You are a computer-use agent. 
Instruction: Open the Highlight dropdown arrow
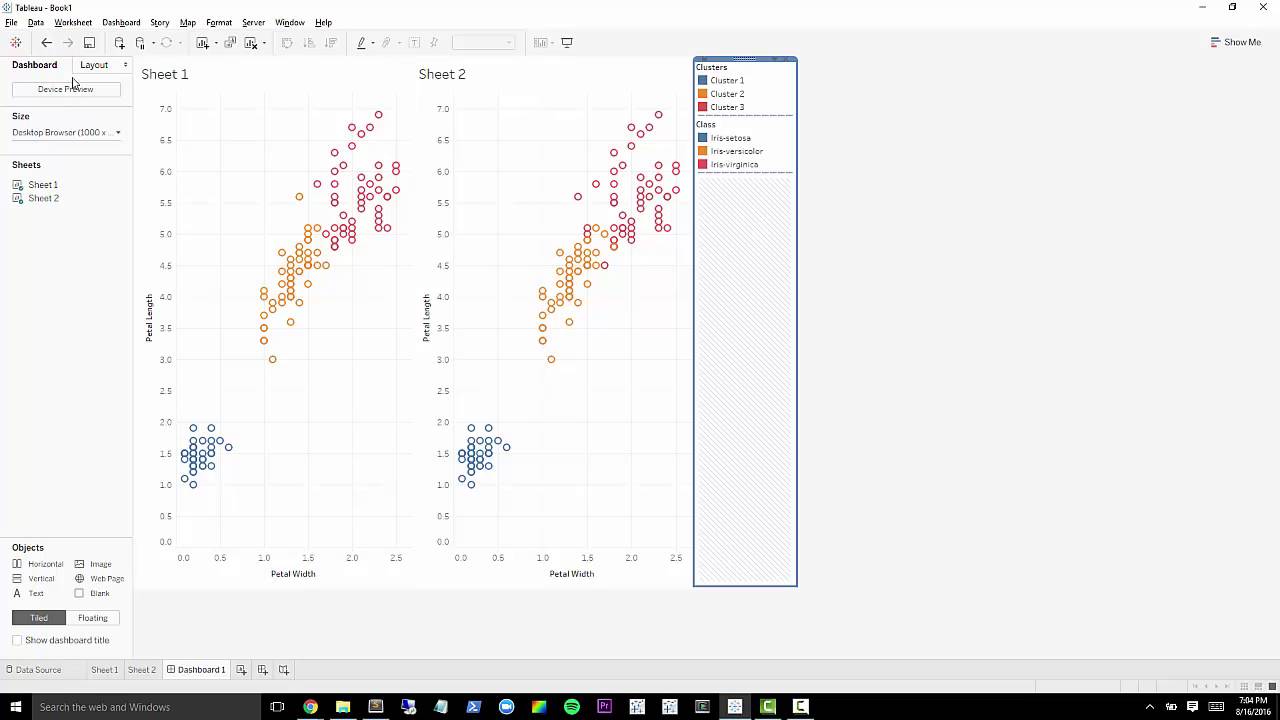click(x=373, y=43)
